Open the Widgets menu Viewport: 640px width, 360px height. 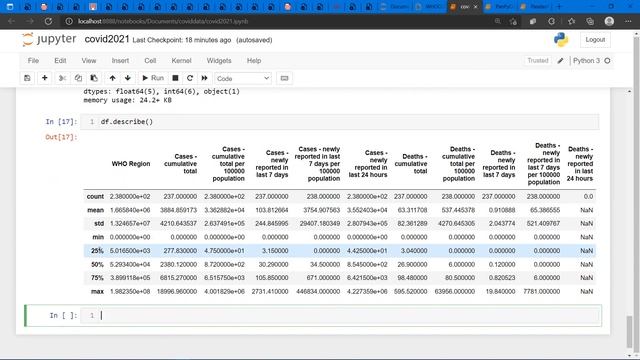[219, 60]
